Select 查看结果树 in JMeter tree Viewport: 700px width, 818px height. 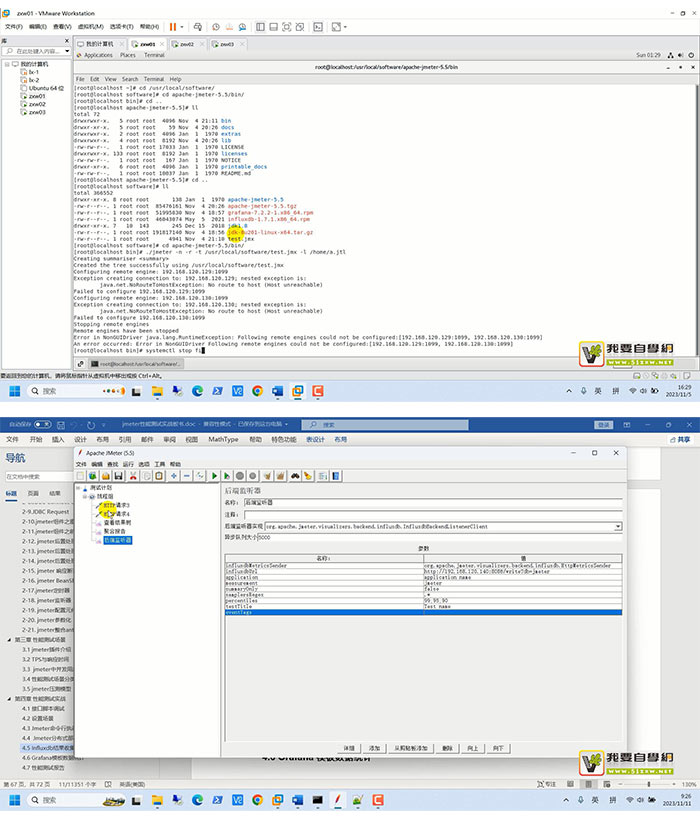tap(117, 522)
